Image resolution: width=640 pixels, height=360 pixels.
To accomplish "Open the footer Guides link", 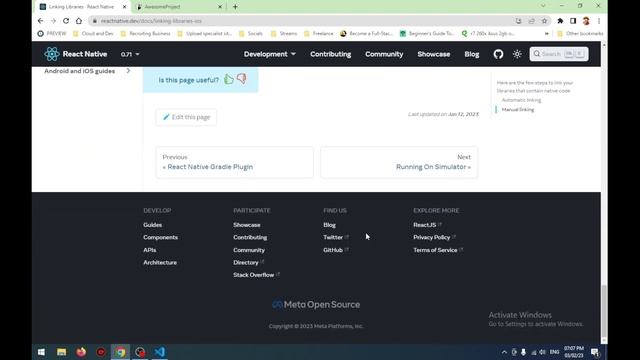I will click(x=152, y=225).
